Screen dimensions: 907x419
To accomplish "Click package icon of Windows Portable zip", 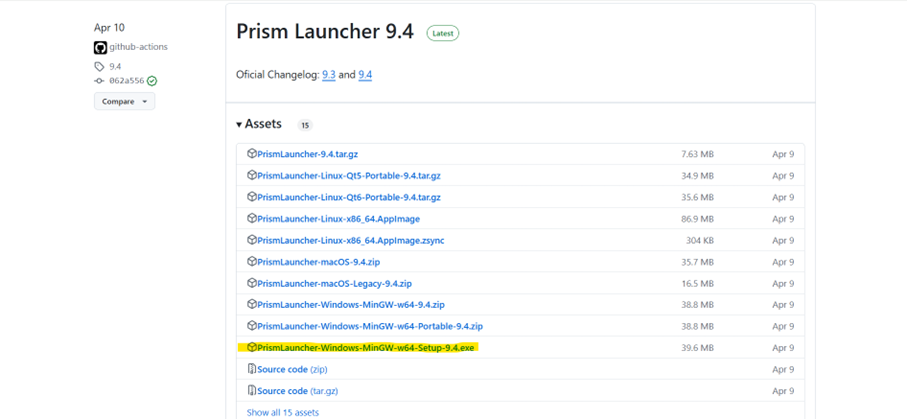I will click(252, 326).
